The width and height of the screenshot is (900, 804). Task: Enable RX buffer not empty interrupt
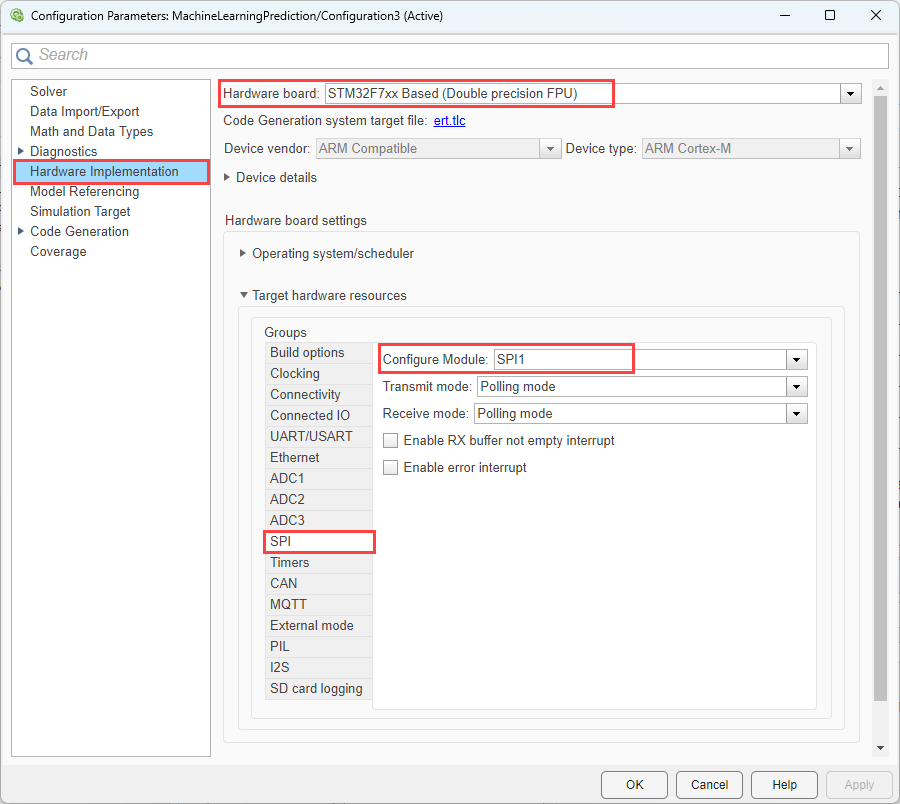tap(390, 440)
